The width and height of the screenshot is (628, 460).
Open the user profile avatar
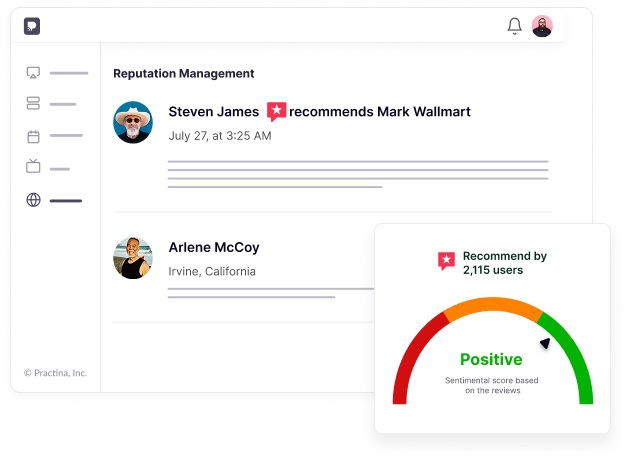[x=542, y=26]
